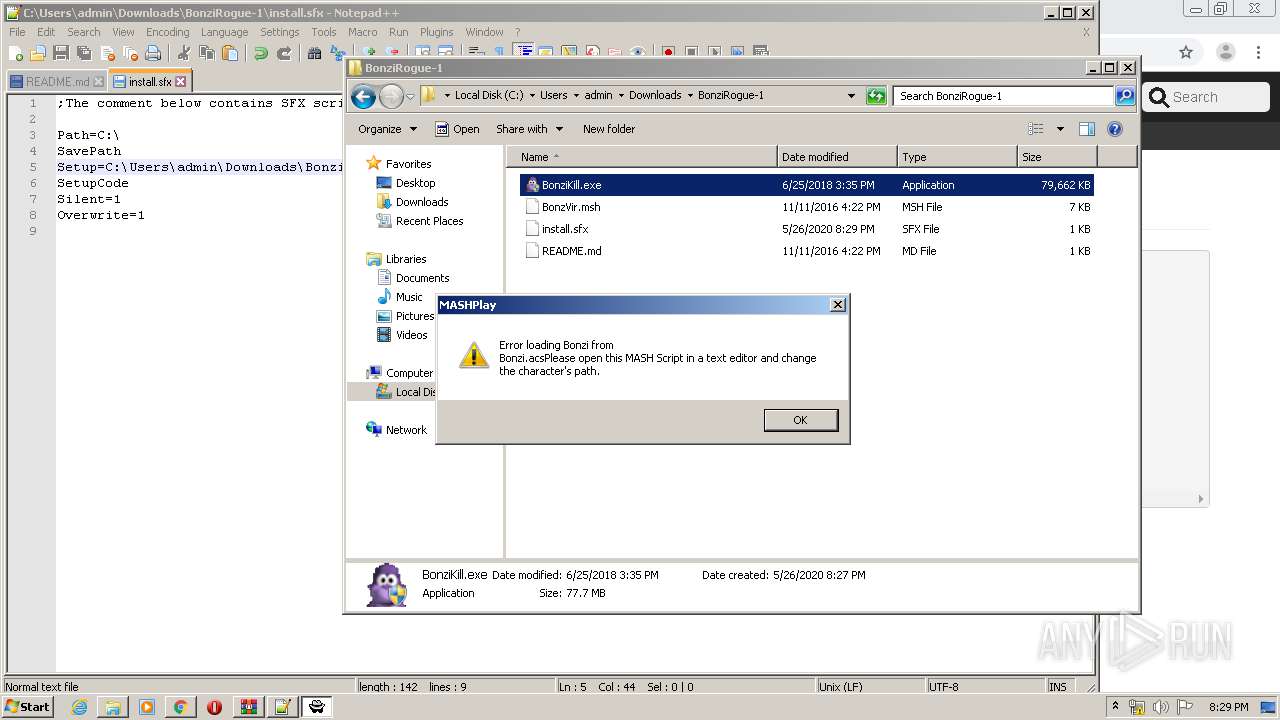This screenshot has height=720, width=1280.
Task: Open Internet Explorer from the taskbar
Action: point(79,707)
